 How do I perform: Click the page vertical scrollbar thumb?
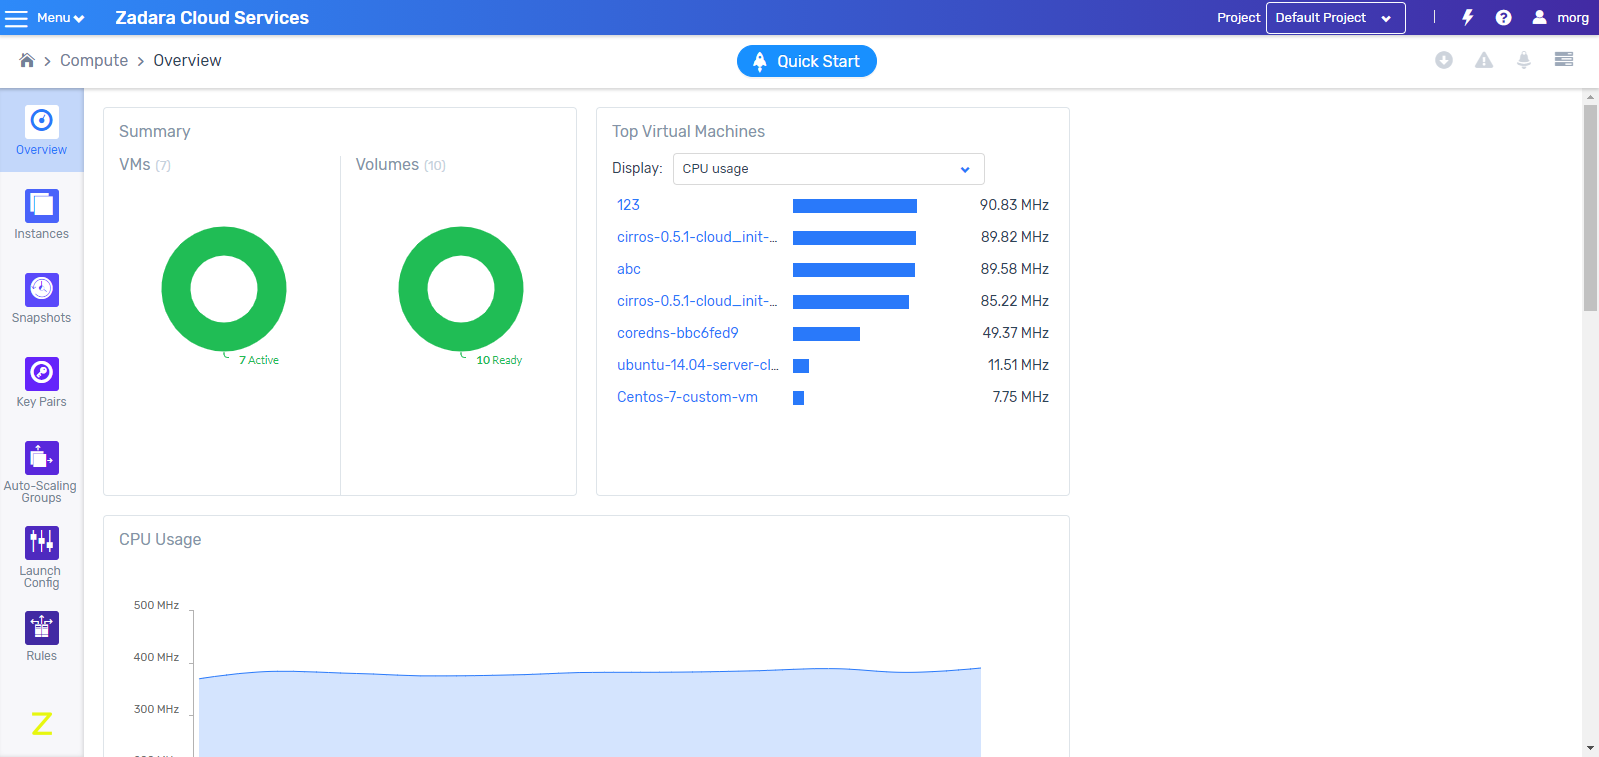[1590, 208]
